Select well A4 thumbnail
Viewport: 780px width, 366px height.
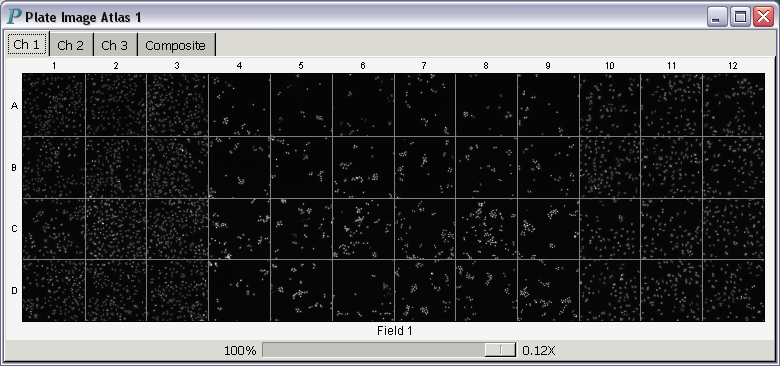[239, 104]
